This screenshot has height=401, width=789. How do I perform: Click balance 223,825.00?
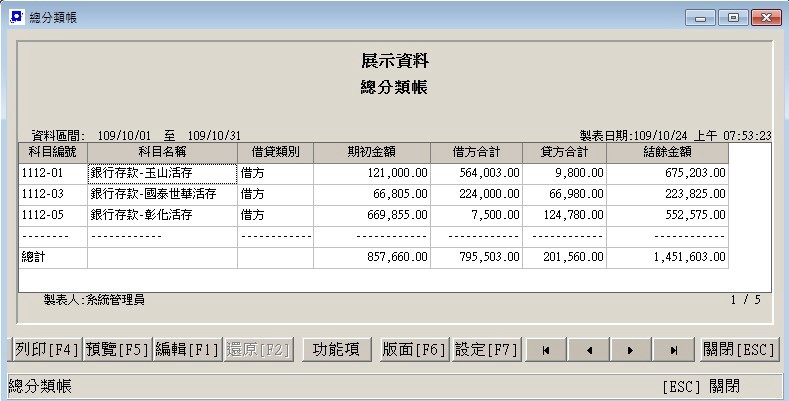coord(668,194)
